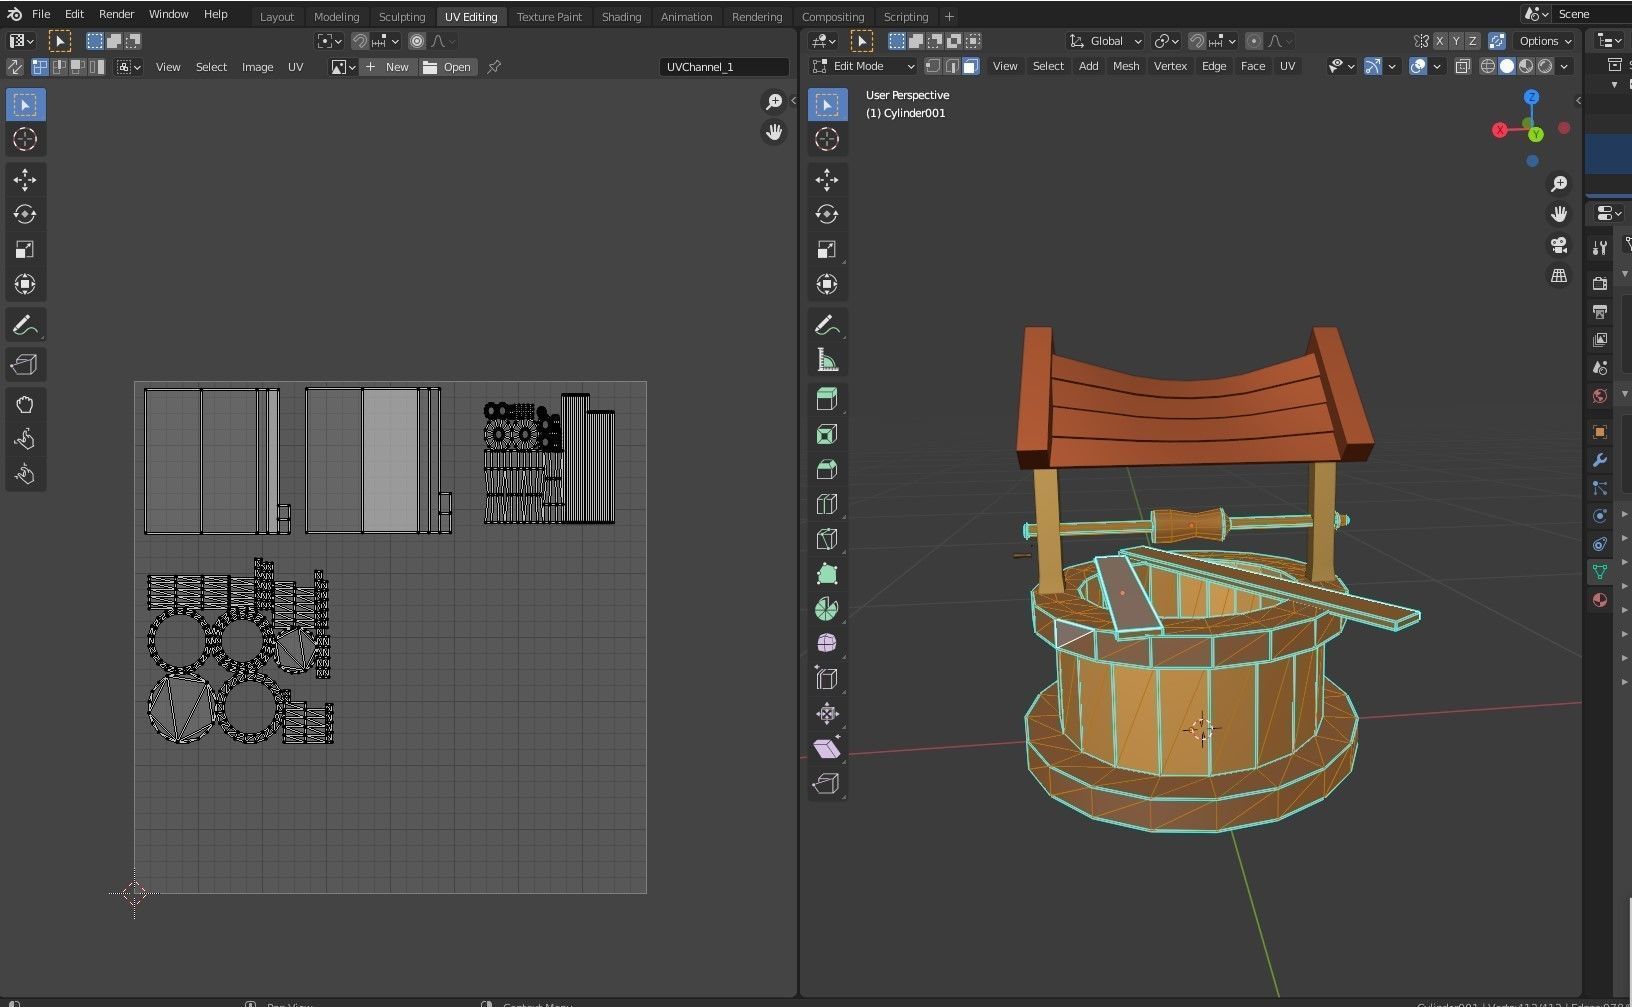1632x1007 pixels.
Task: Open File menu
Action: (x=41, y=14)
